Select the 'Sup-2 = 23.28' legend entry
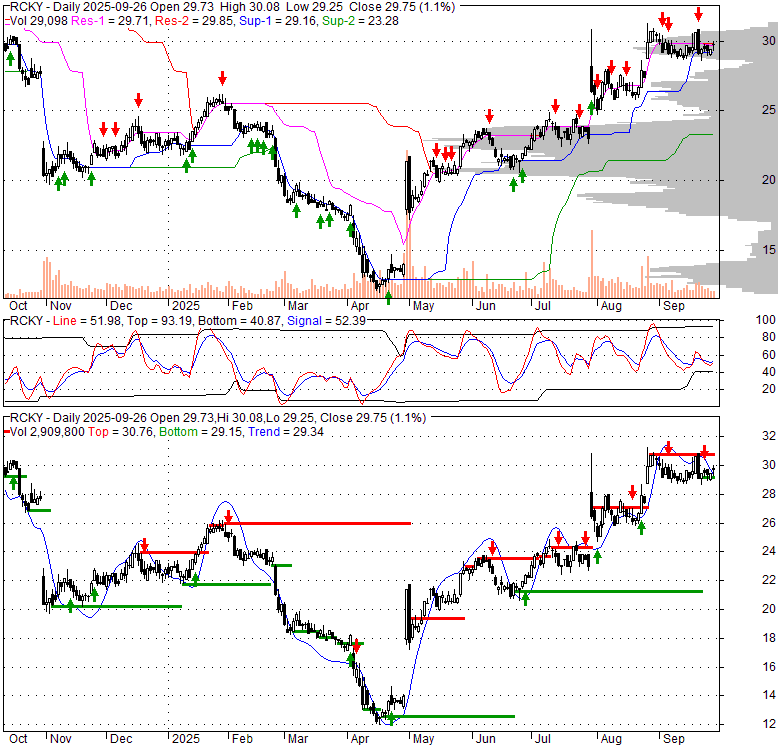 (360, 21)
